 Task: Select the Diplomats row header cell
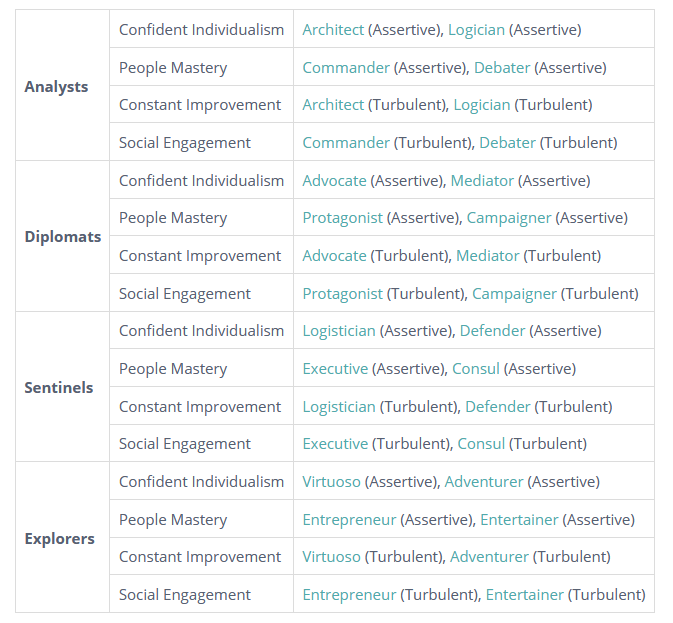(x=63, y=236)
